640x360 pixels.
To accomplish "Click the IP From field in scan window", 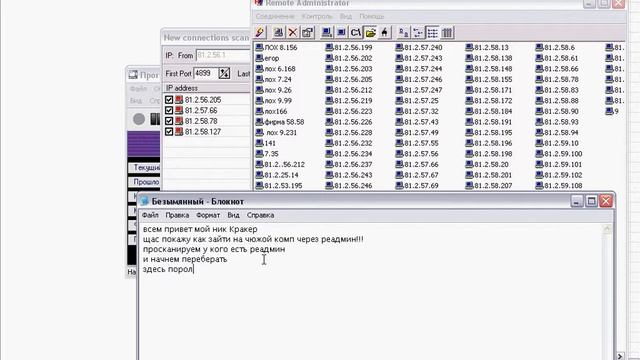I will tap(223, 55).
